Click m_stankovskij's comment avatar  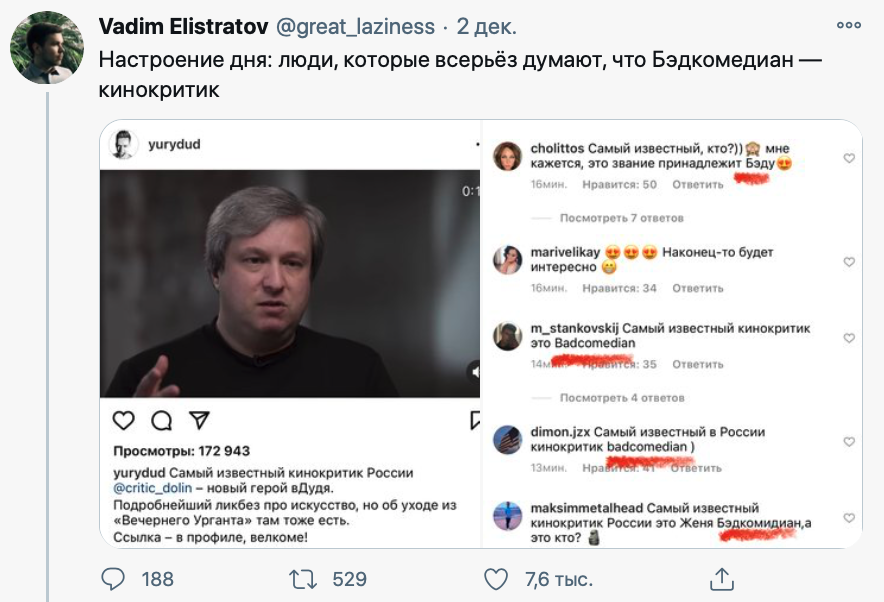(x=508, y=336)
